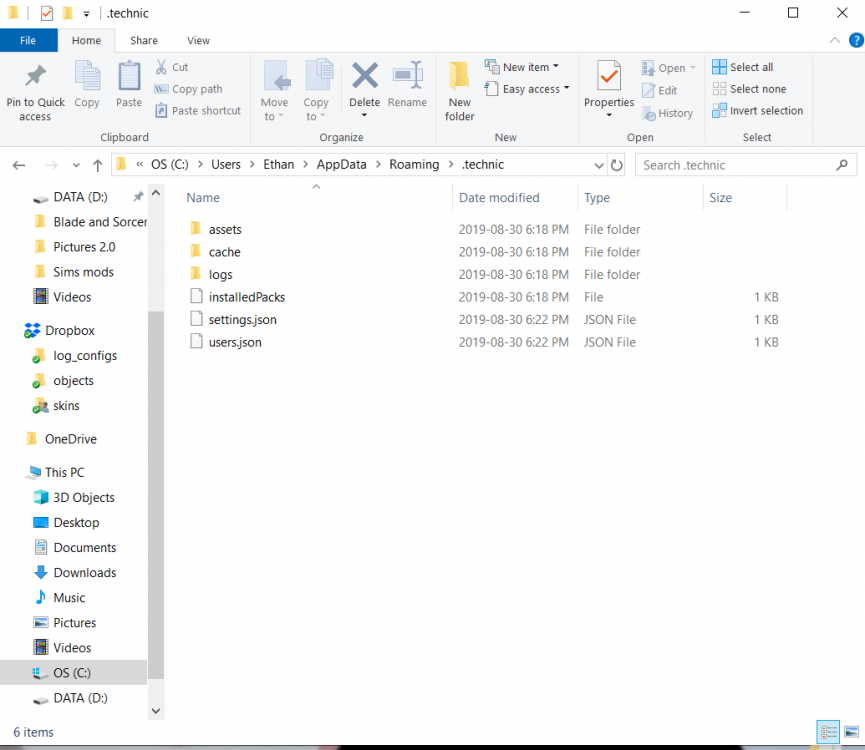Screen dimensions: 865x750
Task: Click Ethan in the address breadcrumb
Action: pos(279,165)
